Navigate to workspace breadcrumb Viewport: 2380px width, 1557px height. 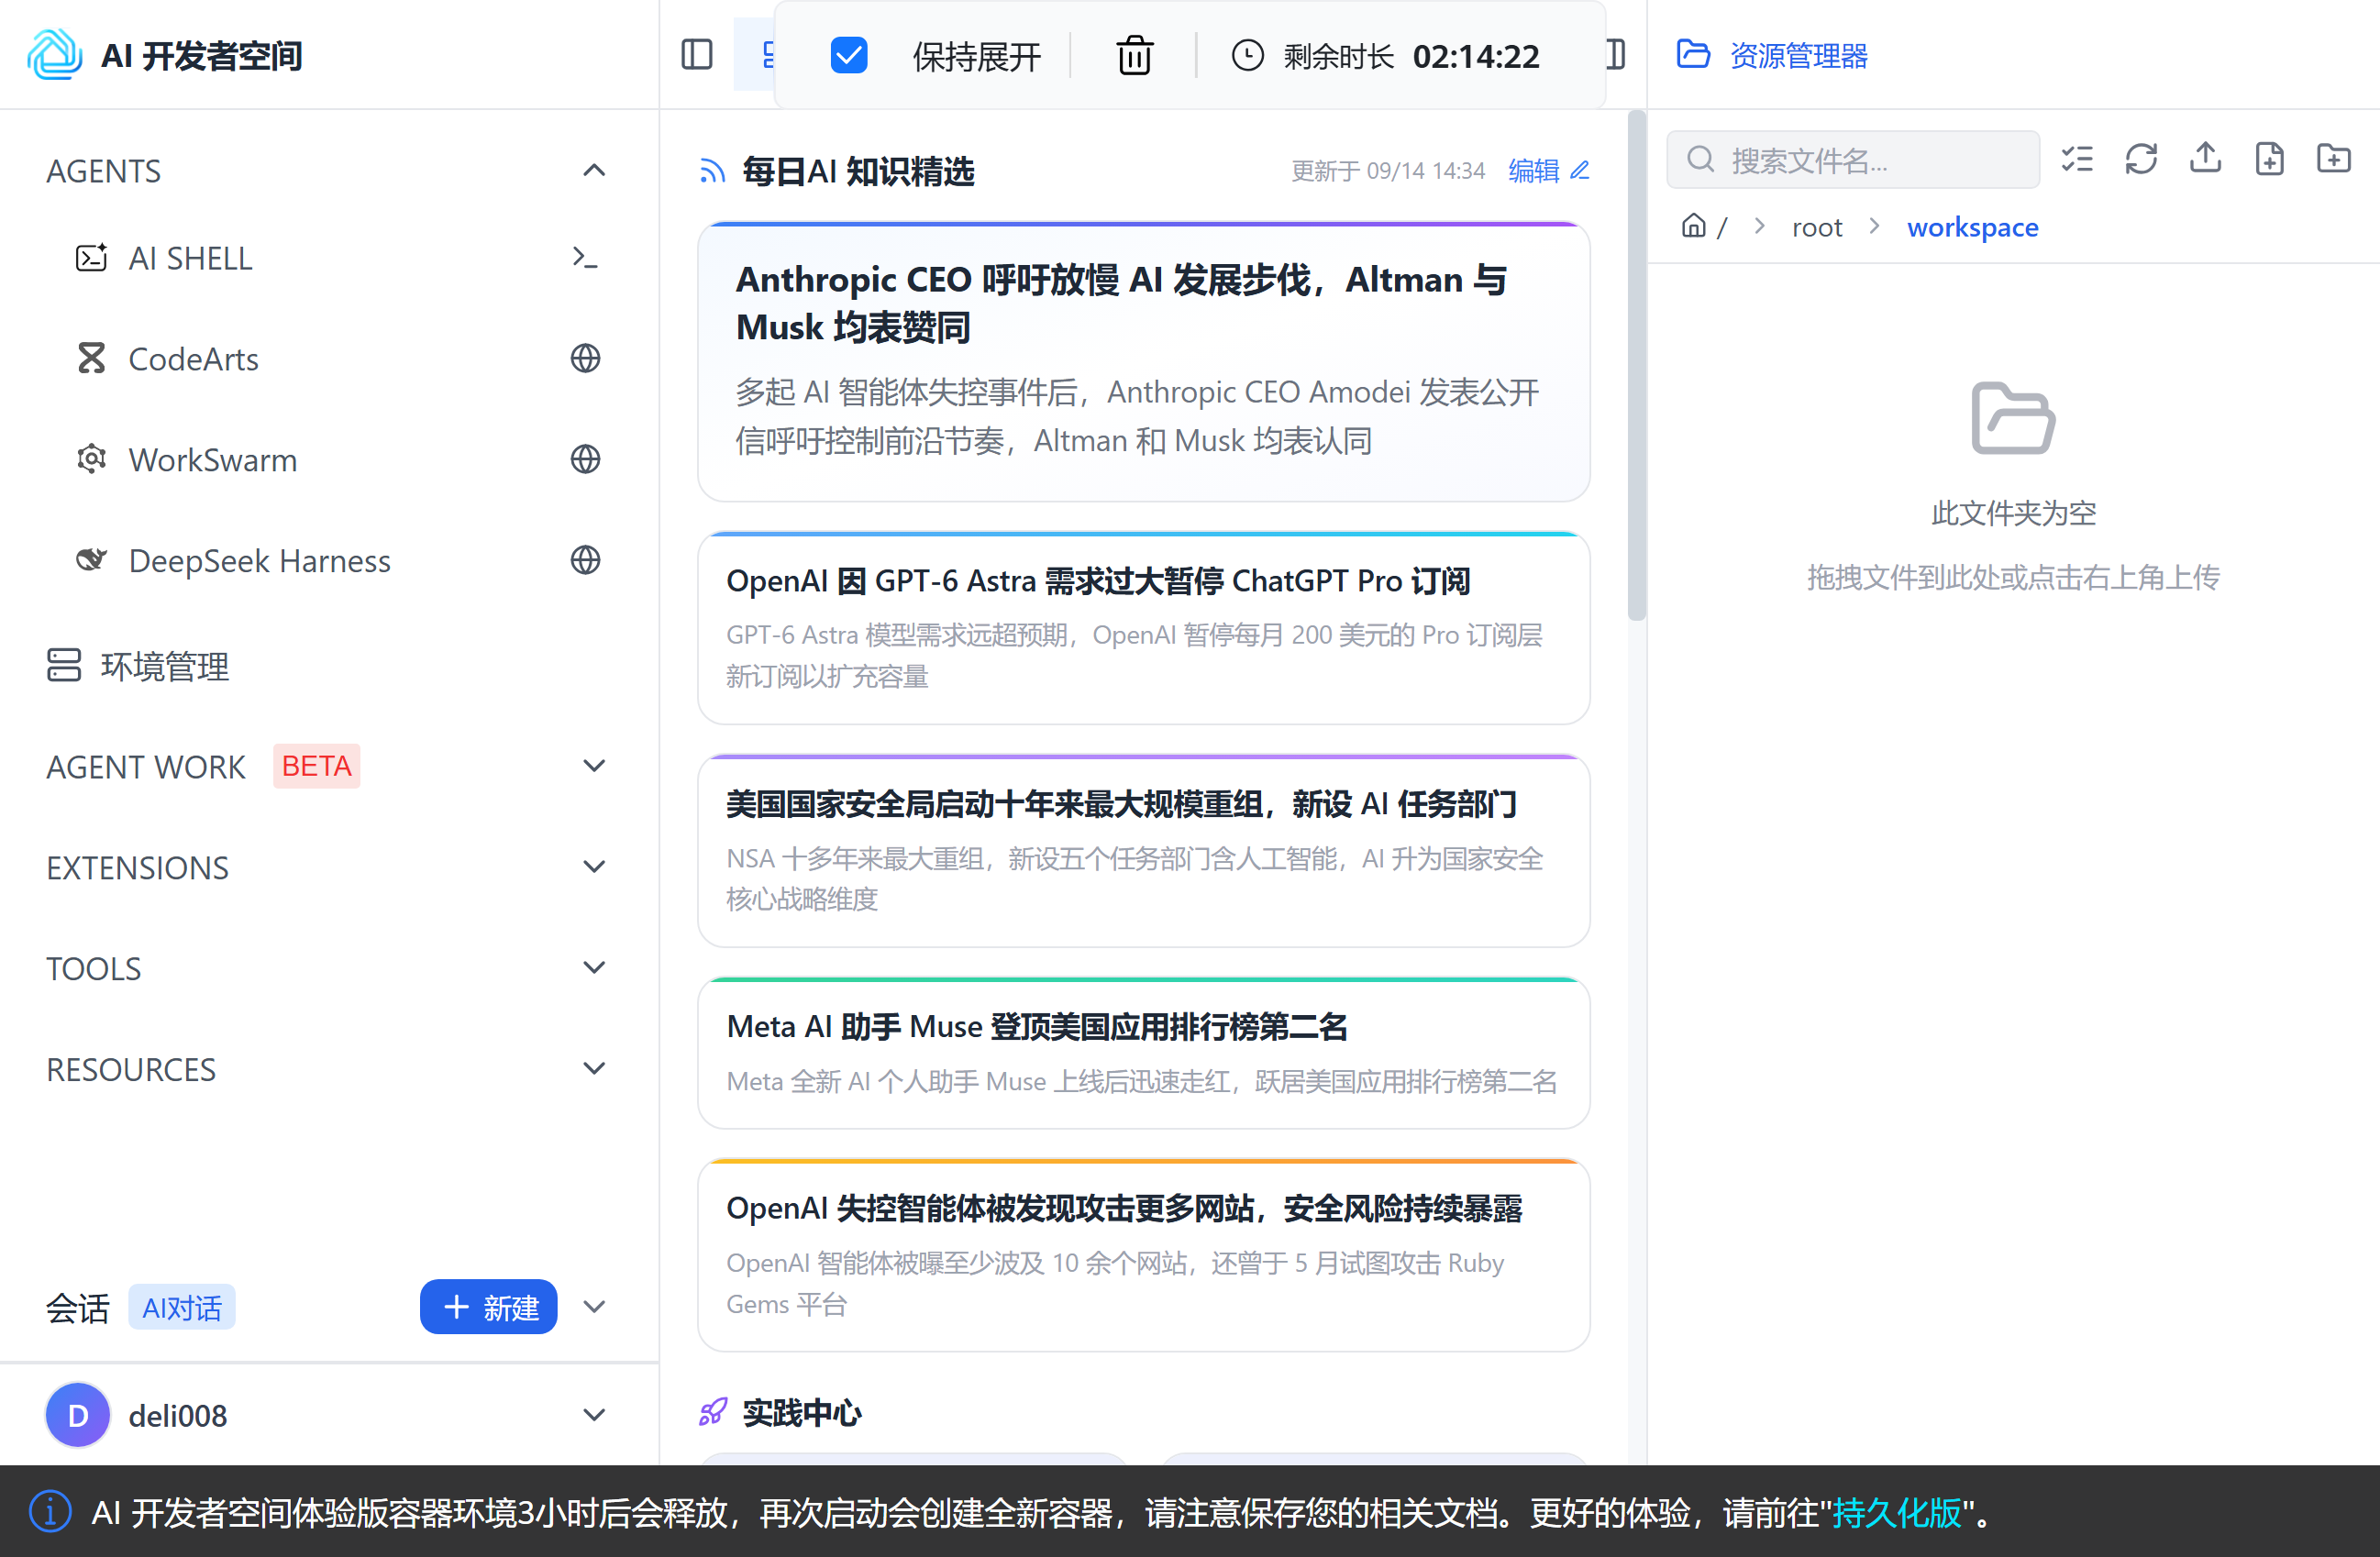click(x=1972, y=227)
